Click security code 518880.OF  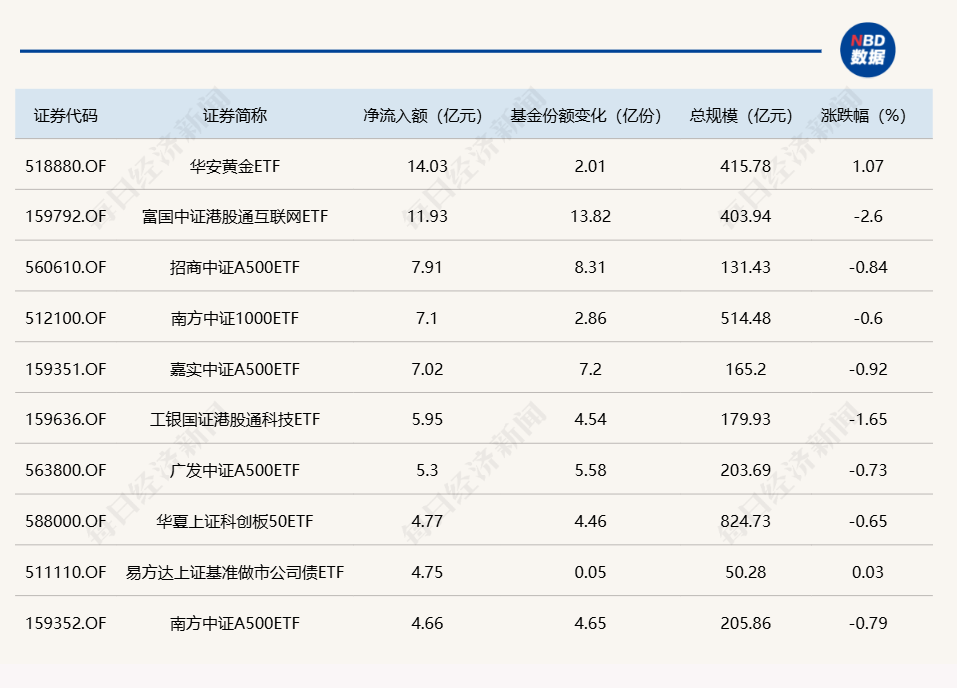[66, 166]
